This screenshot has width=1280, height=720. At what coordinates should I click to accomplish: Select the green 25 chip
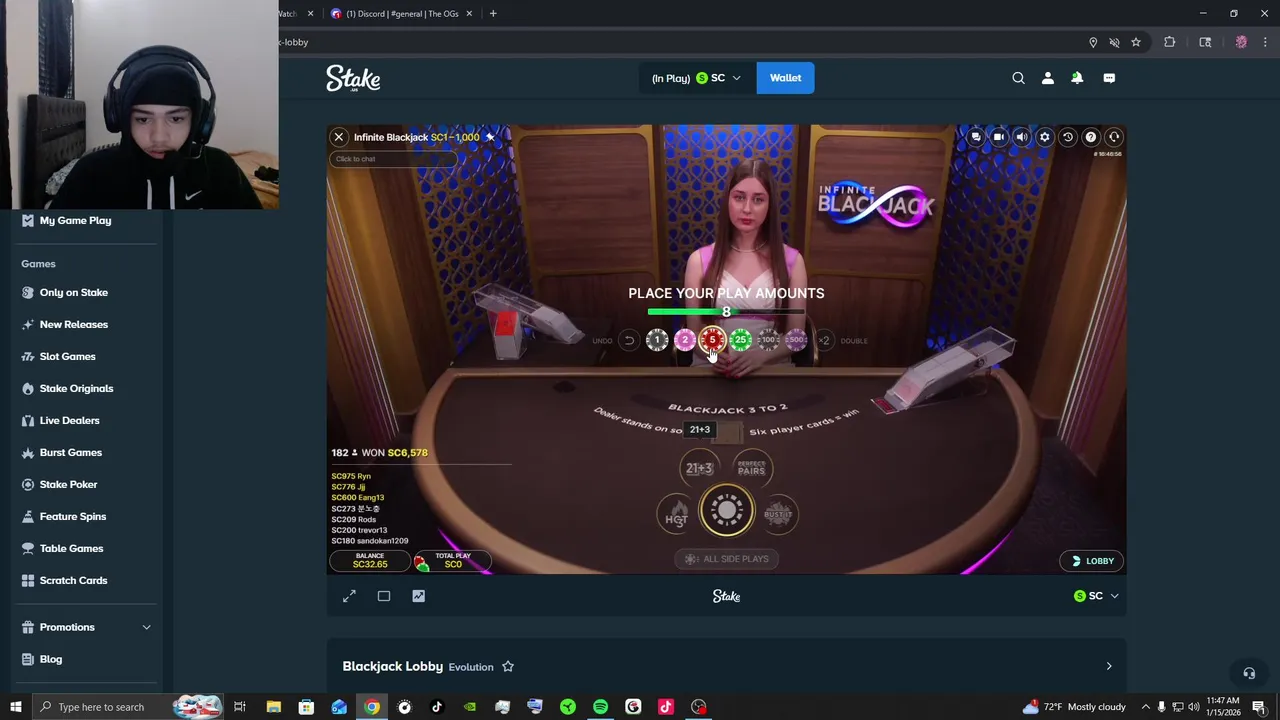coord(741,341)
